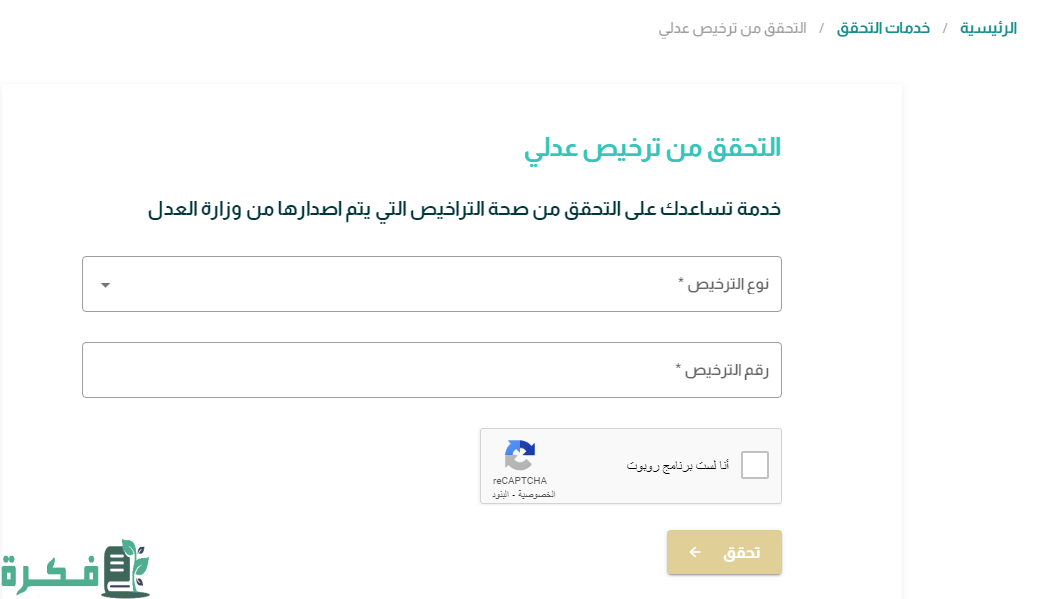Go to الرئيسية in the breadcrumb
This screenshot has width=1045, height=599.
(988, 28)
